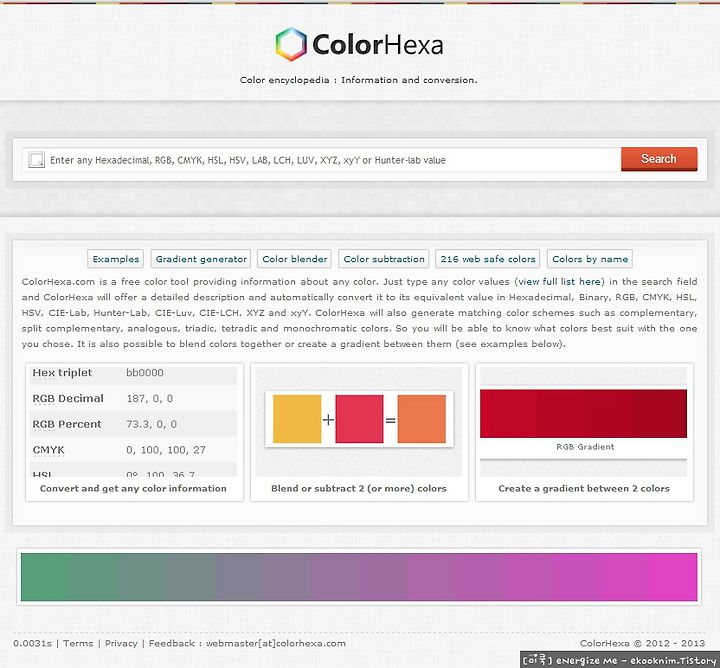
Task: Open the Colors by name tab
Action: coord(590,259)
